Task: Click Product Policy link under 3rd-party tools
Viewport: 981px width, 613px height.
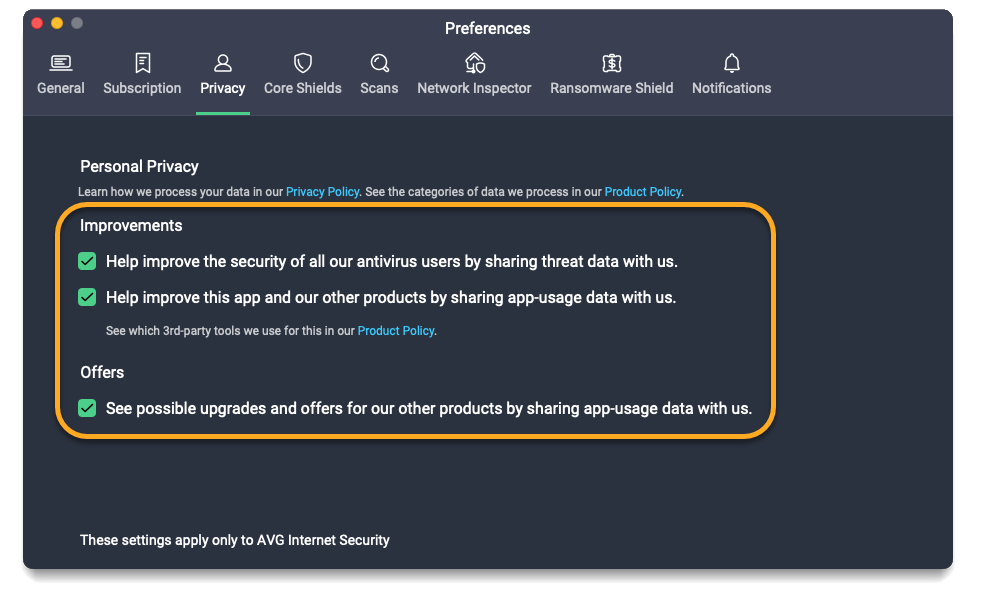Action: coord(395,331)
